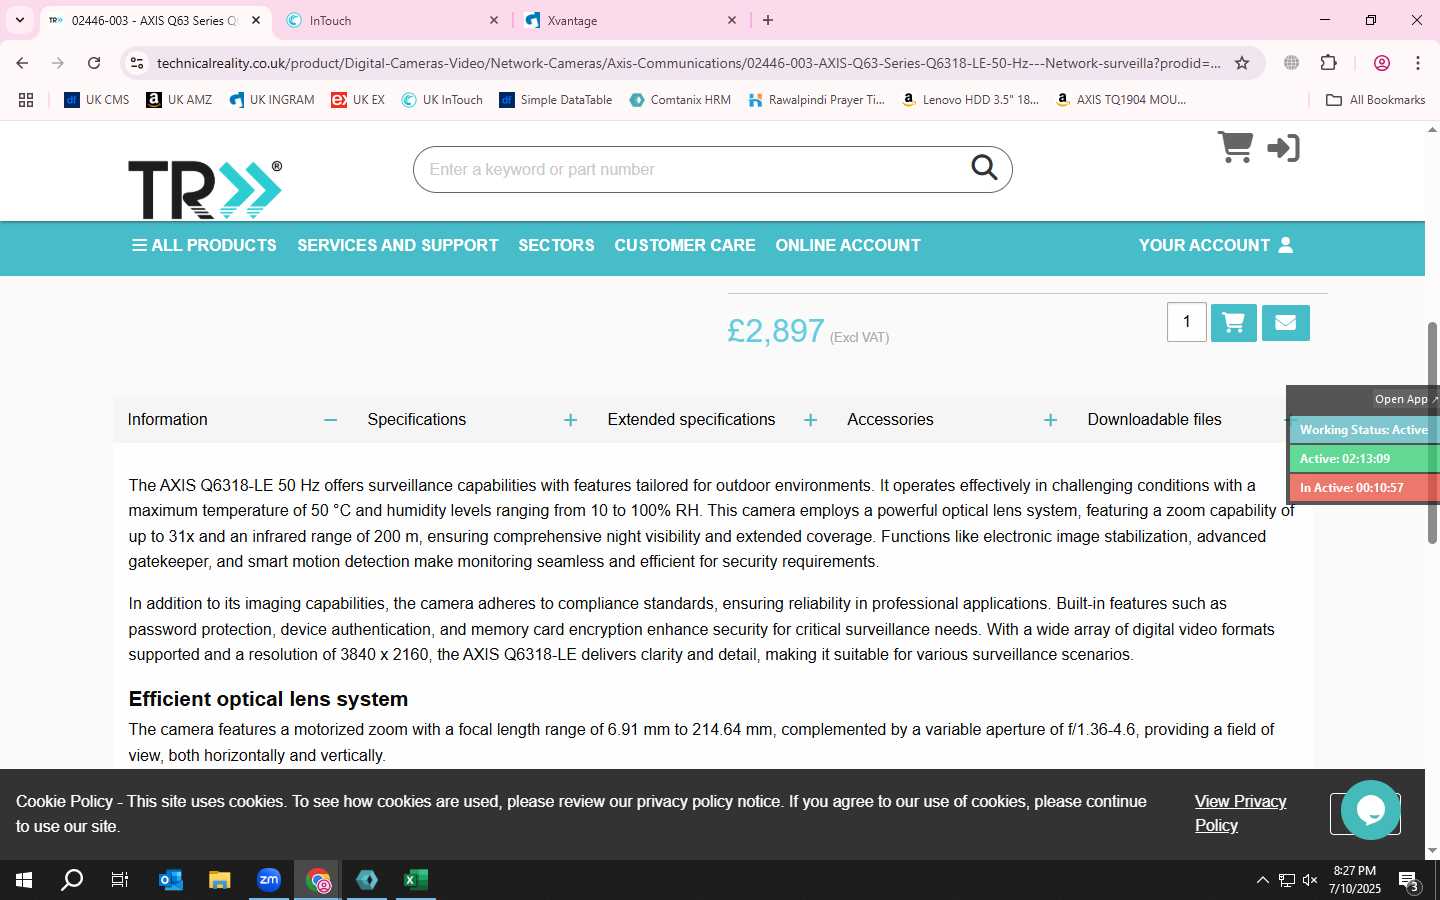Viewport: 1440px width, 900px height.
Task: Open the Chrome profile icon
Action: point(1382,63)
